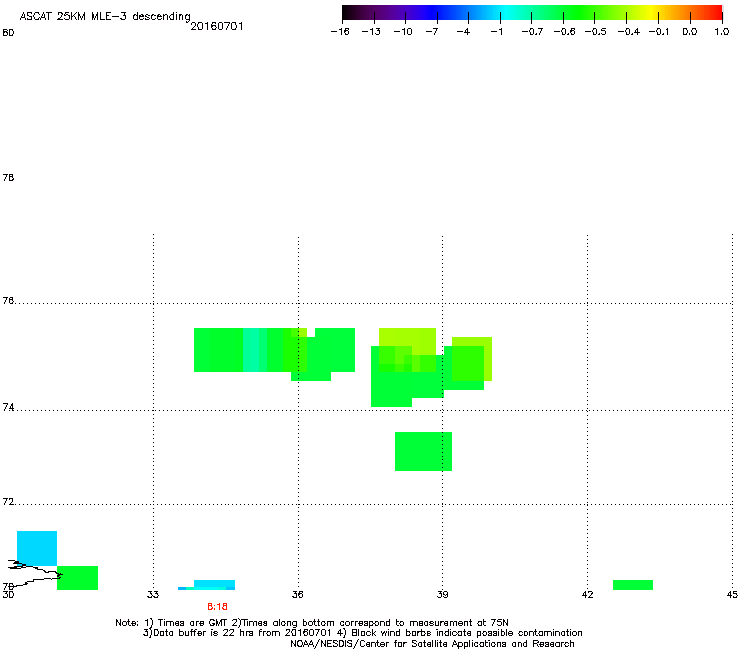Click the latitude axis label "74"
740x650 pixels.
(8, 407)
